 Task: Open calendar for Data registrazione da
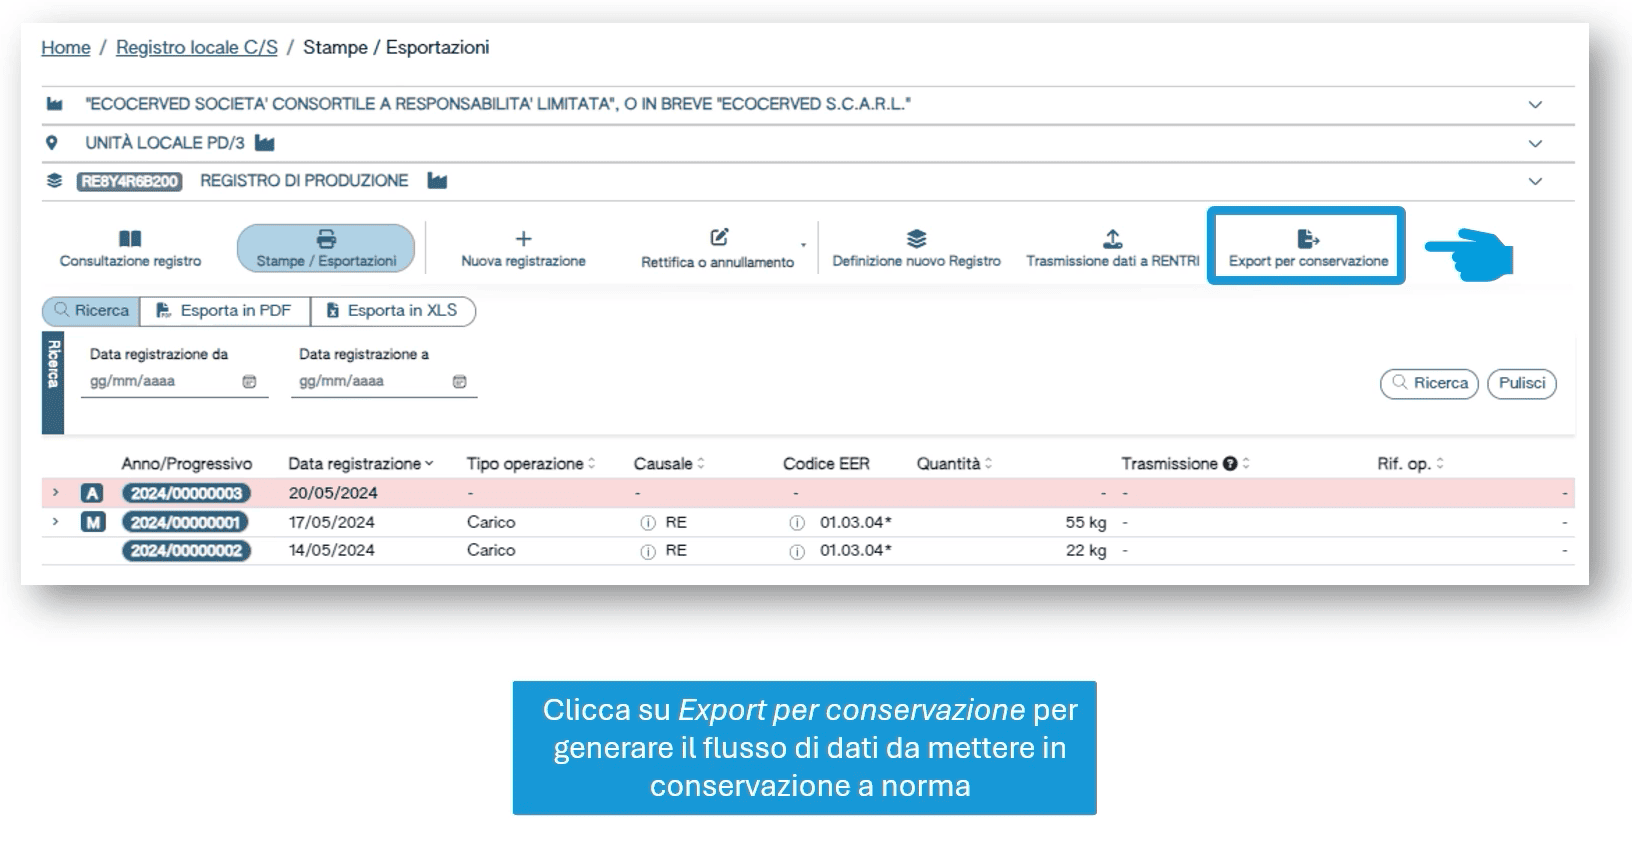250,382
